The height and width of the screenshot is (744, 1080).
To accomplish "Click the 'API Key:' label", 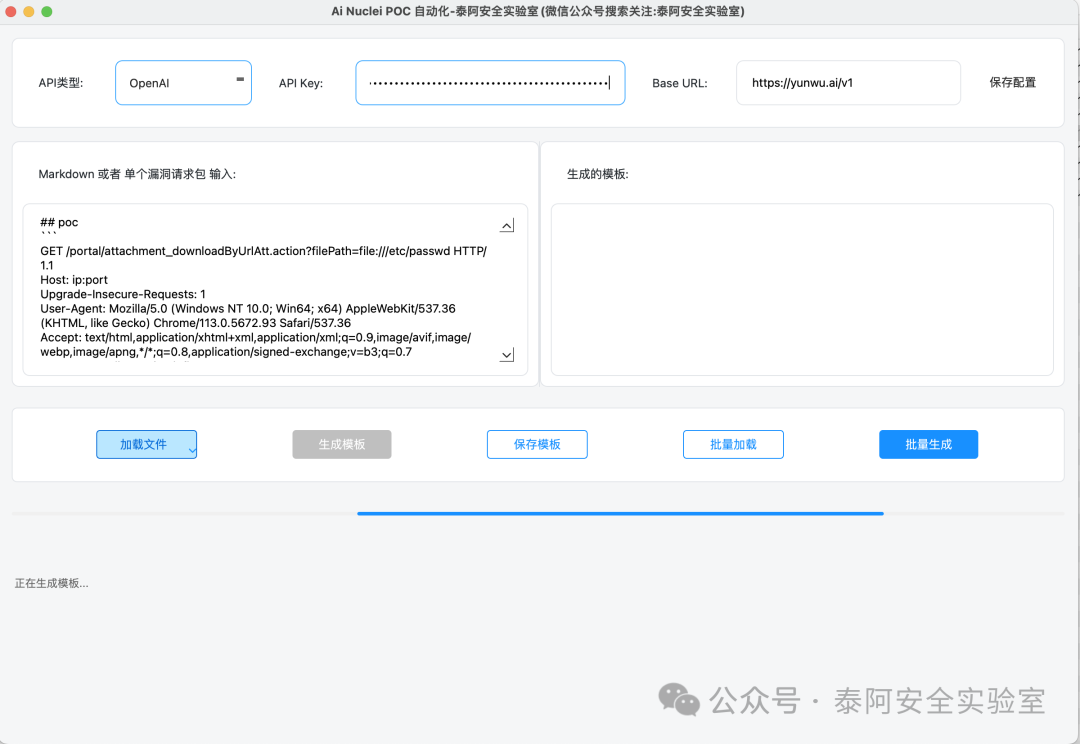I will (301, 83).
